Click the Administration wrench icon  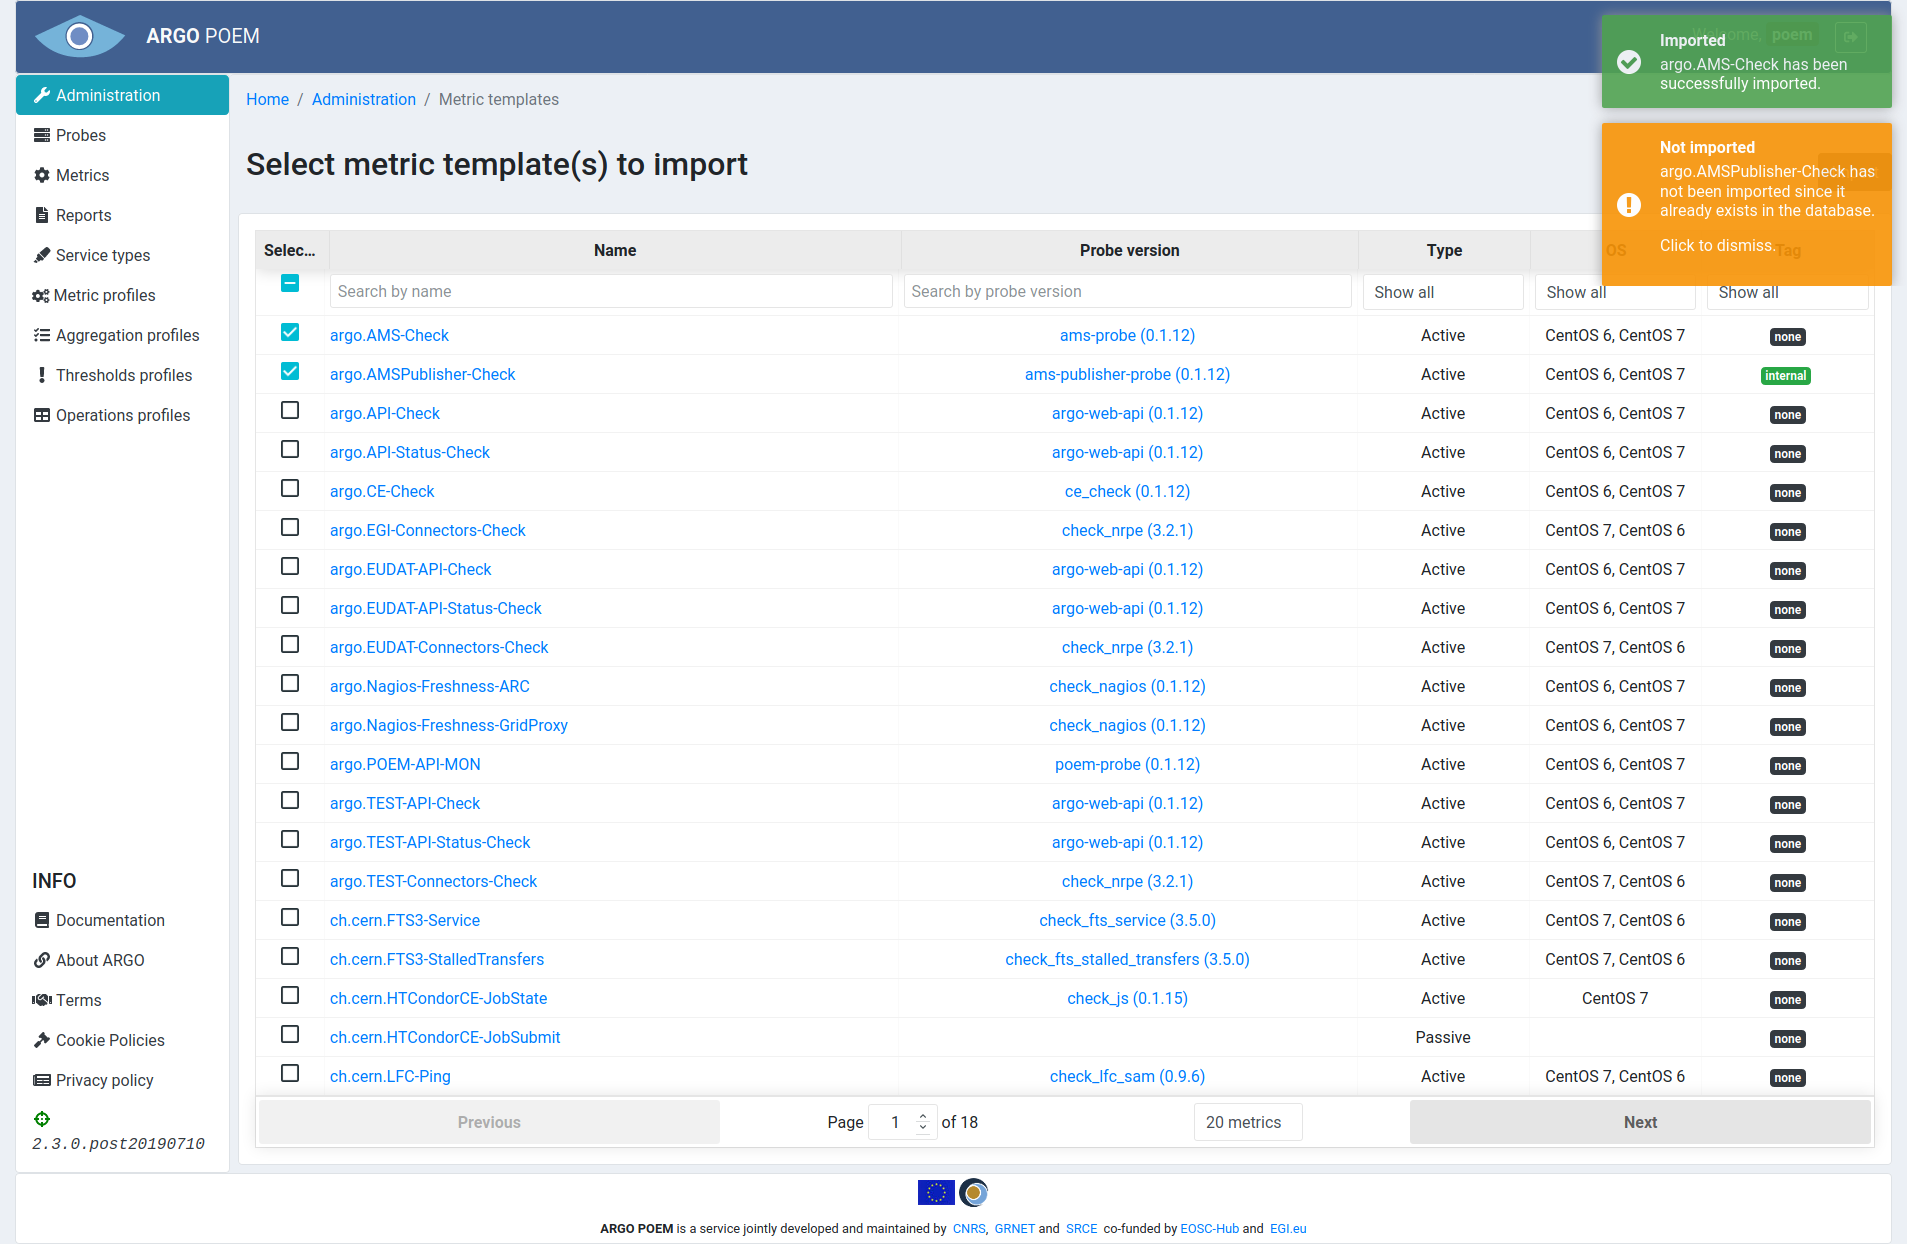point(42,95)
